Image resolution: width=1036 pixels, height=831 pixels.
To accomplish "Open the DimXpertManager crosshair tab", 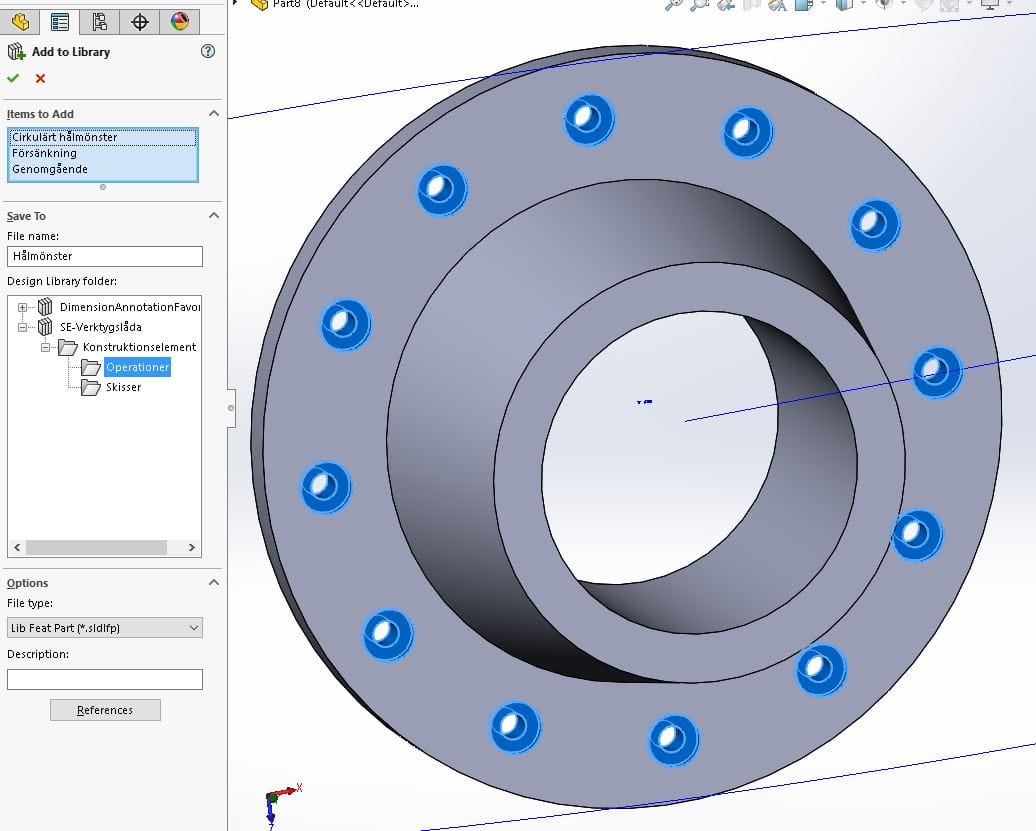I will pyautogui.click(x=139, y=22).
